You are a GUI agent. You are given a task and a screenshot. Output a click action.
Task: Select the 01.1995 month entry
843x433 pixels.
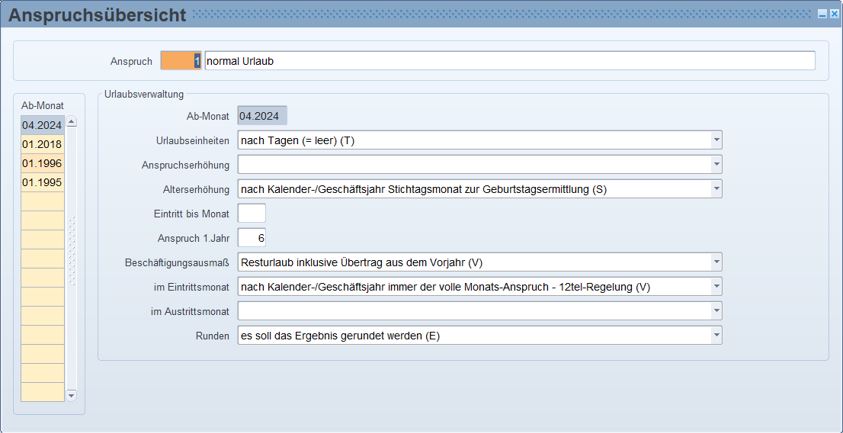click(42, 183)
